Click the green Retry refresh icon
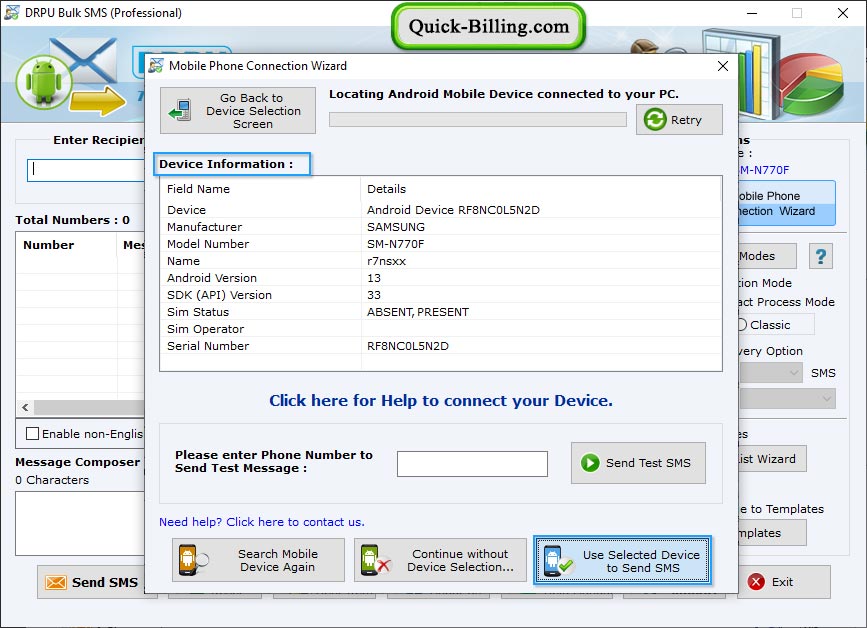 [655, 119]
